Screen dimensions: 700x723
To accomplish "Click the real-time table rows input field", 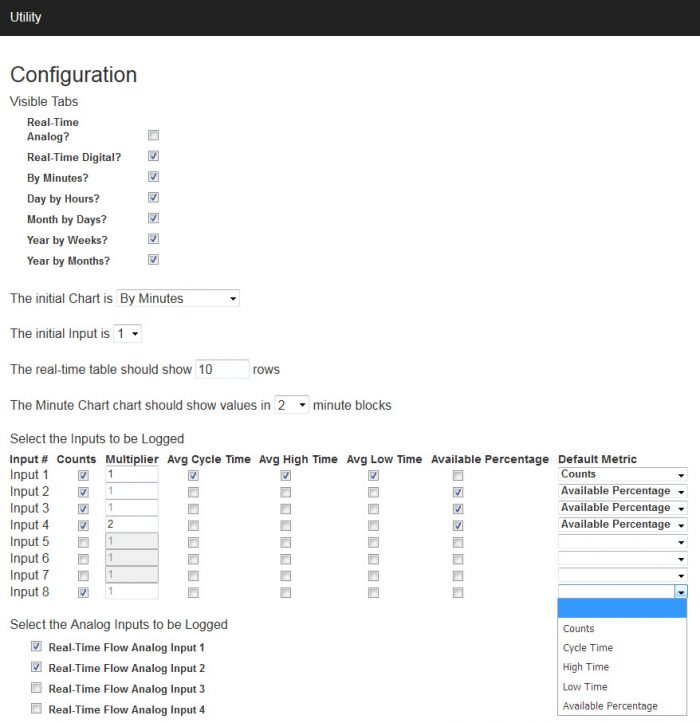I will [222, 369].
